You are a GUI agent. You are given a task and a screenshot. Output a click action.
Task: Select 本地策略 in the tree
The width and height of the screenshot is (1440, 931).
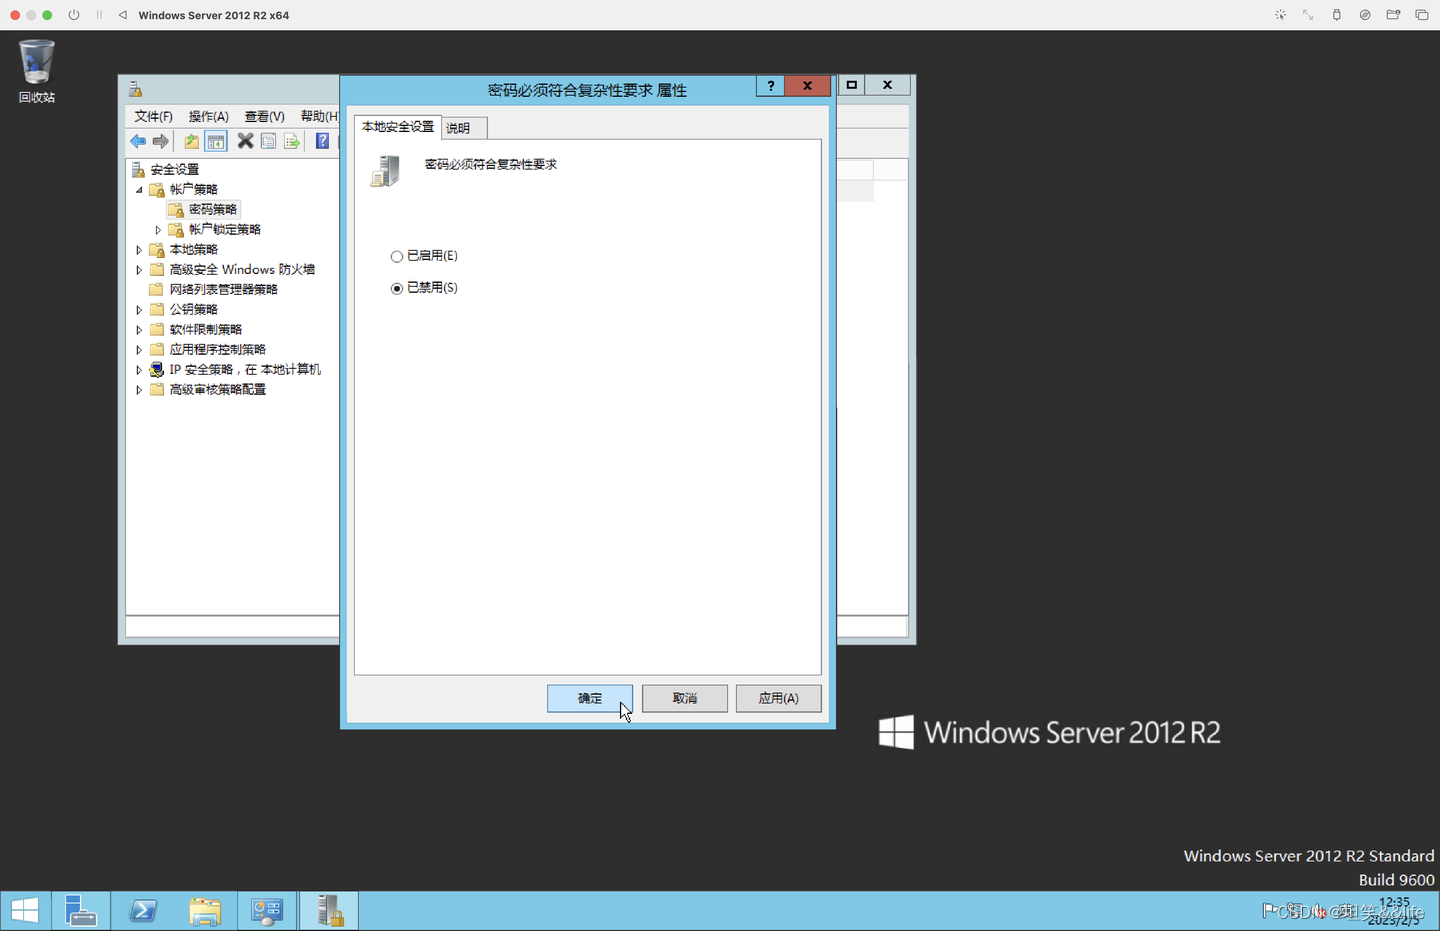click(194, 250)
